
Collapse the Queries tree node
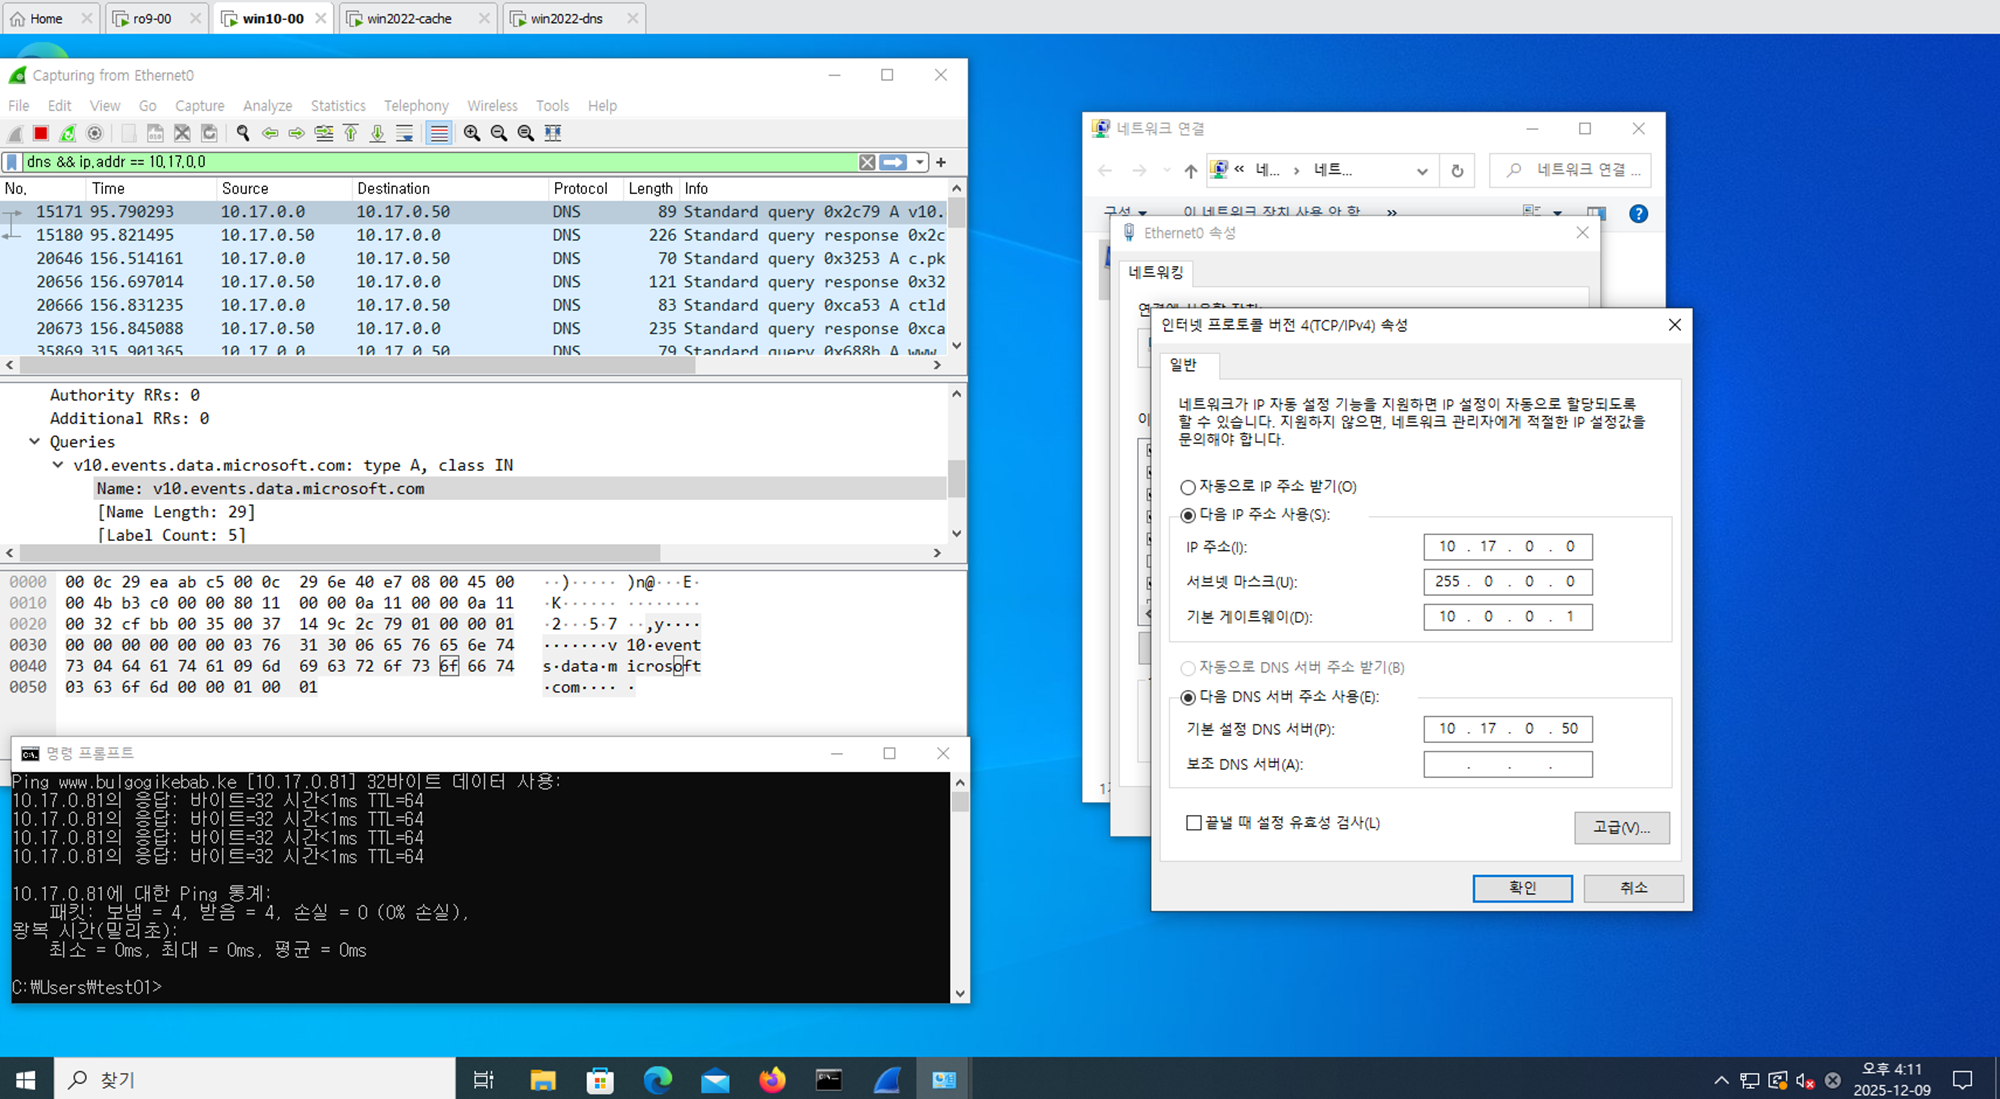coord(35,441)
